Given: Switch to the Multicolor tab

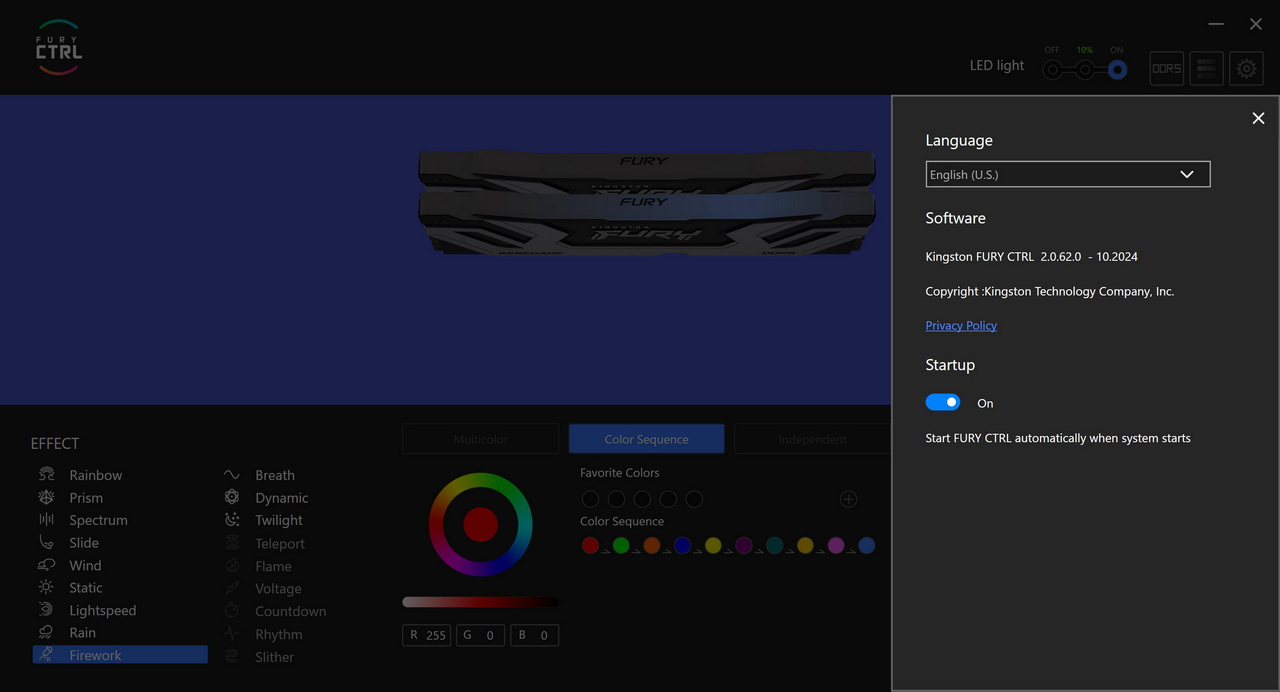Looking at the screenshot, I should pos(481,439).
